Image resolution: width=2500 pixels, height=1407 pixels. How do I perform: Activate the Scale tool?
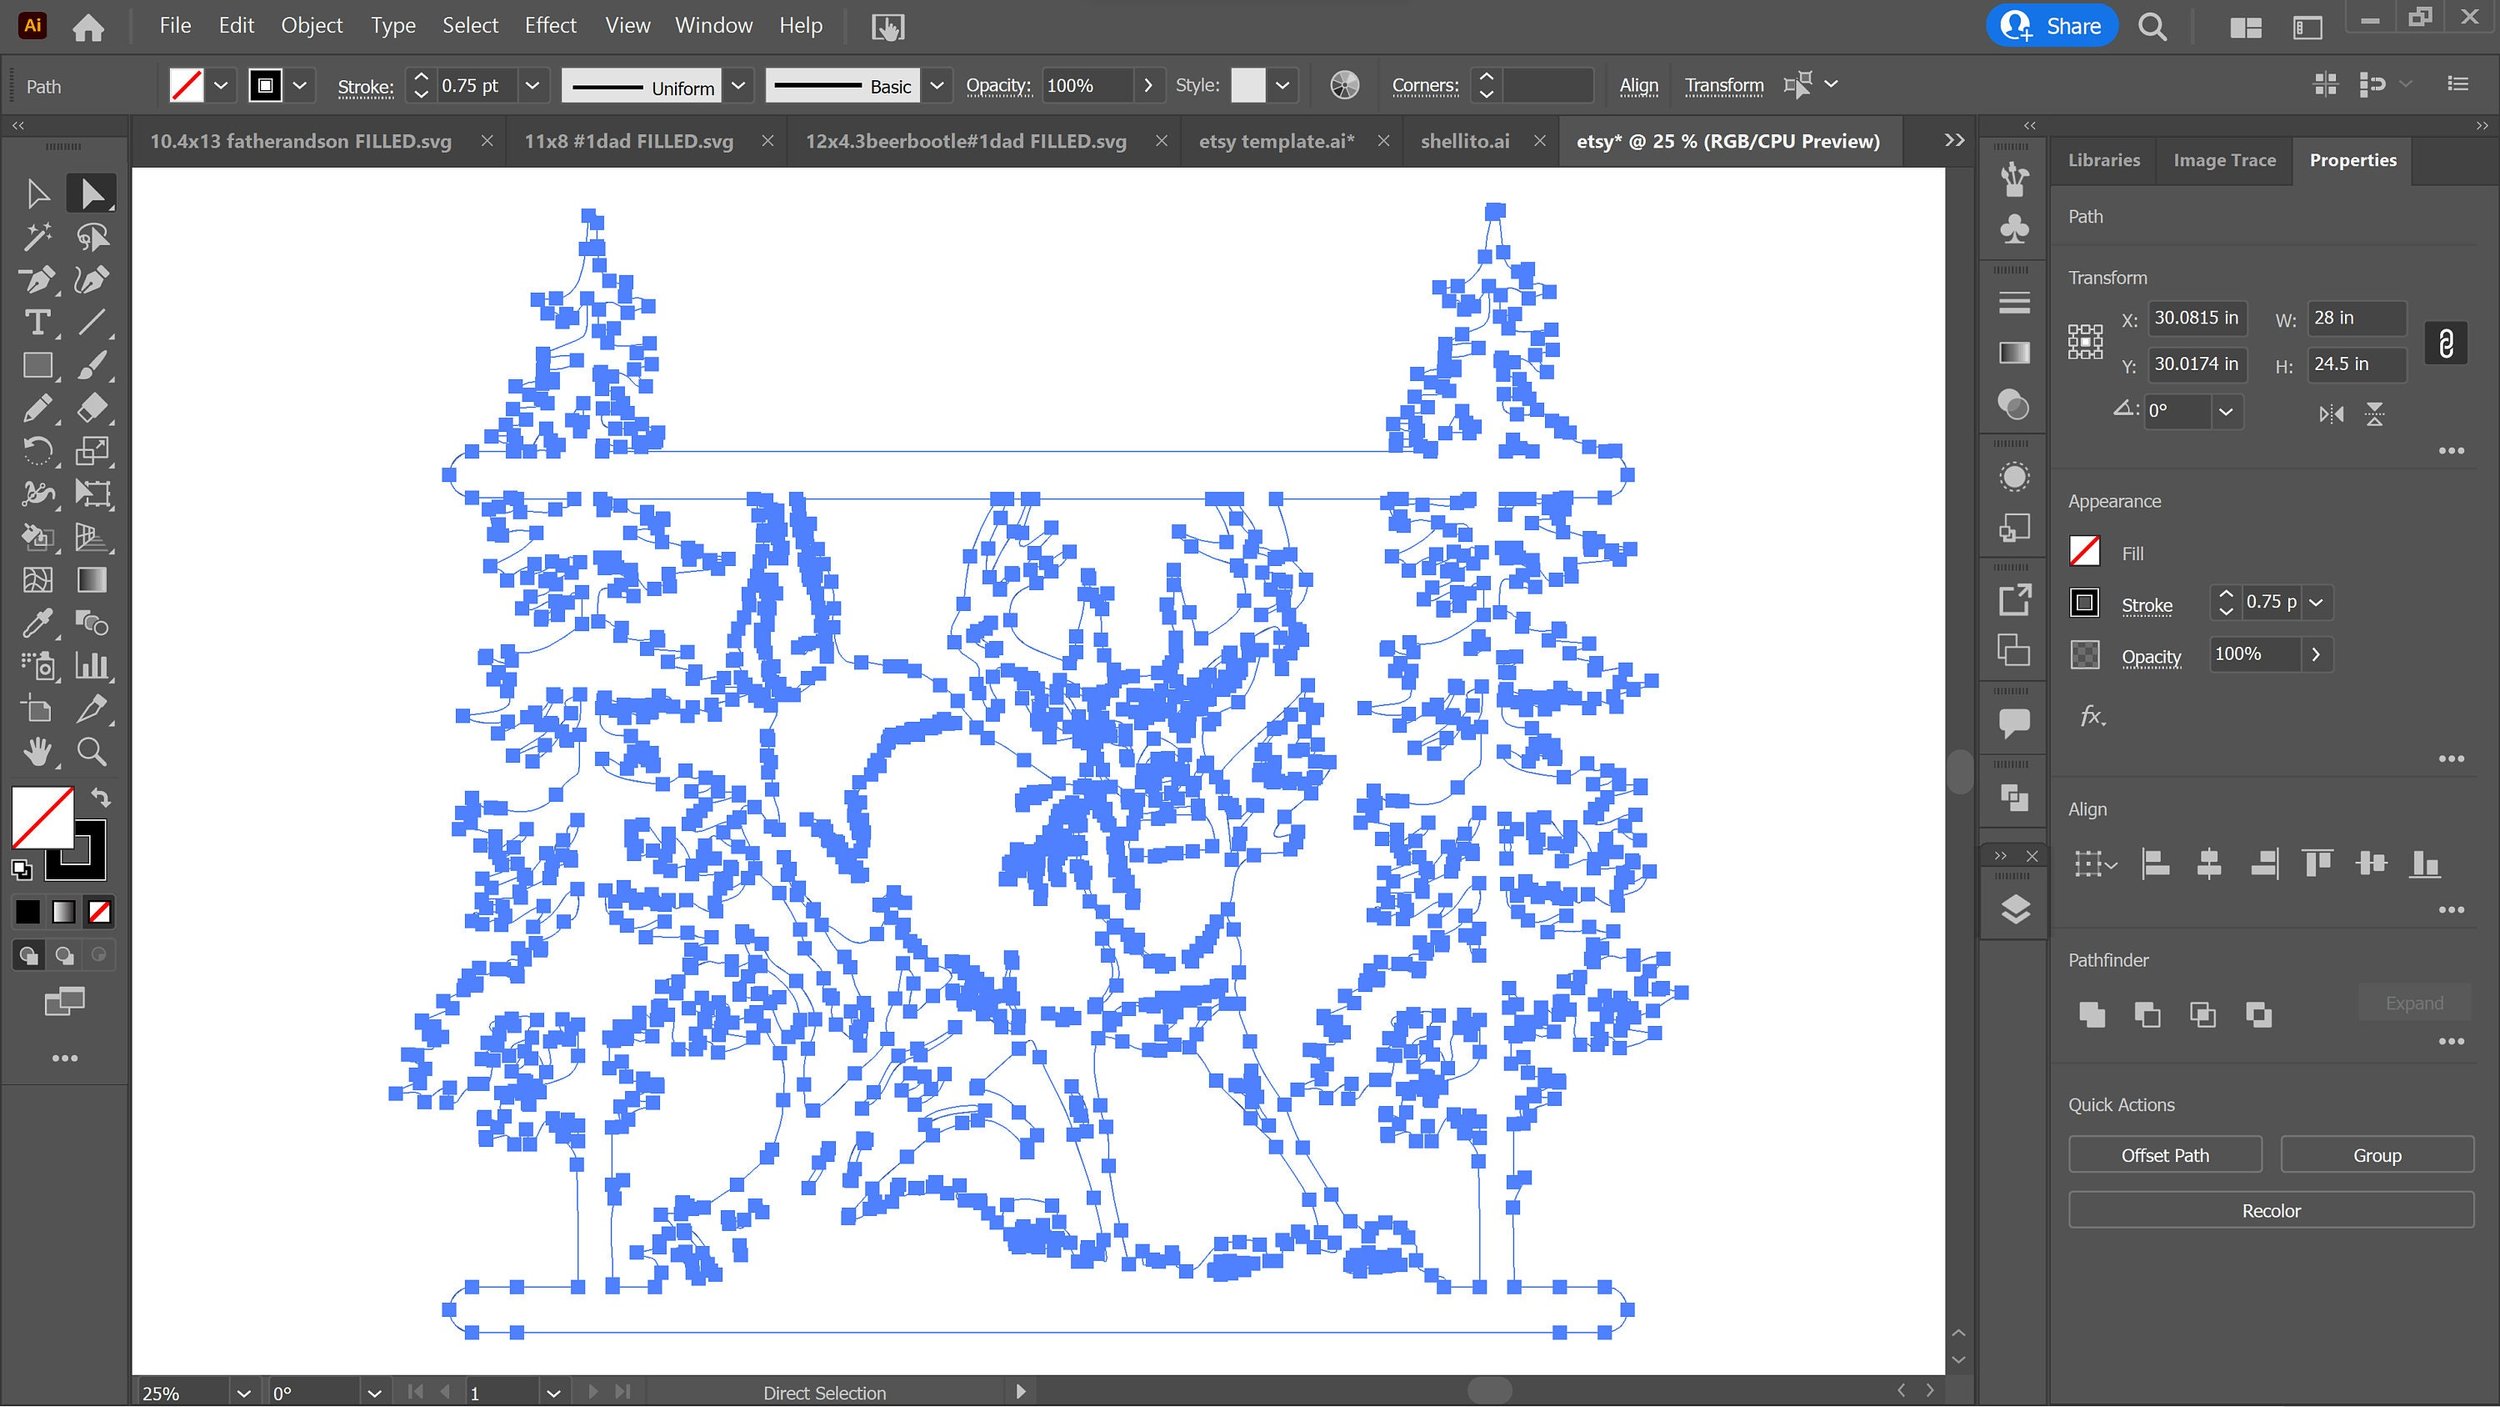[x=92, y=452]
